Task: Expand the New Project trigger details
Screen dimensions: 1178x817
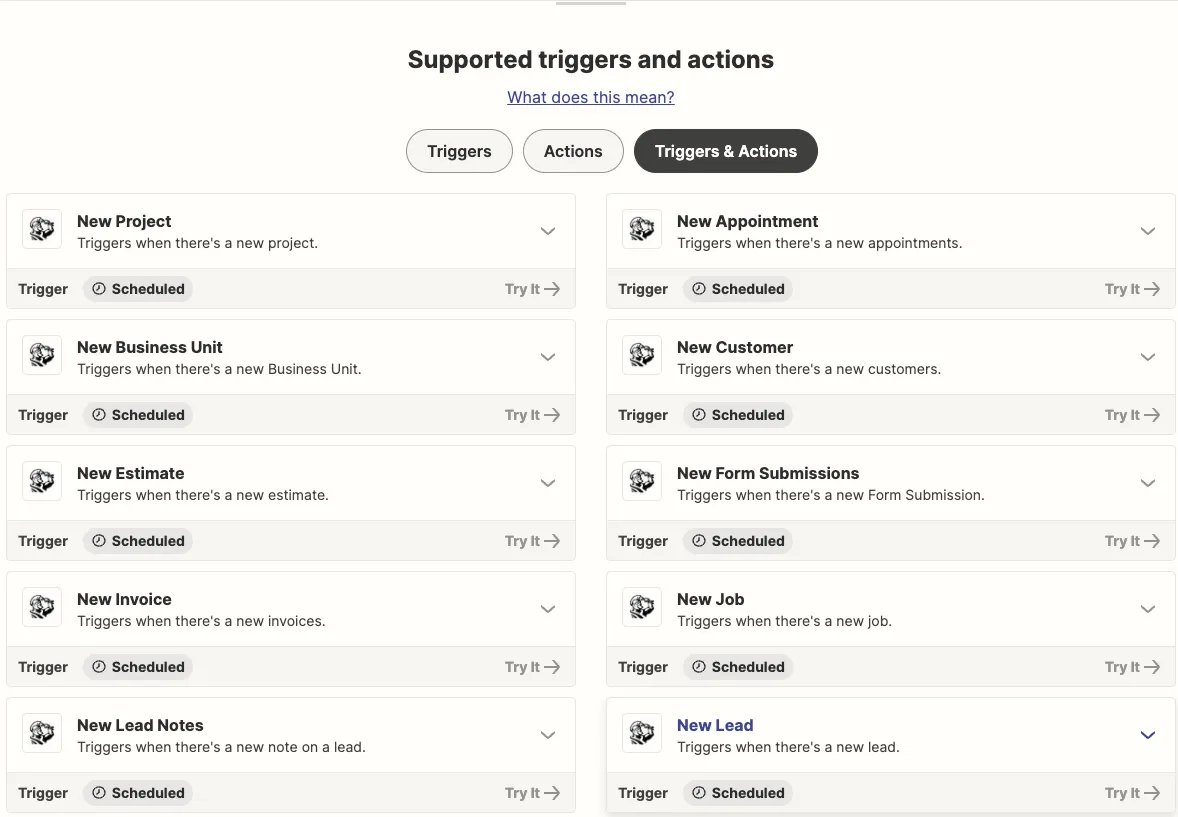Action: (548, 231)
